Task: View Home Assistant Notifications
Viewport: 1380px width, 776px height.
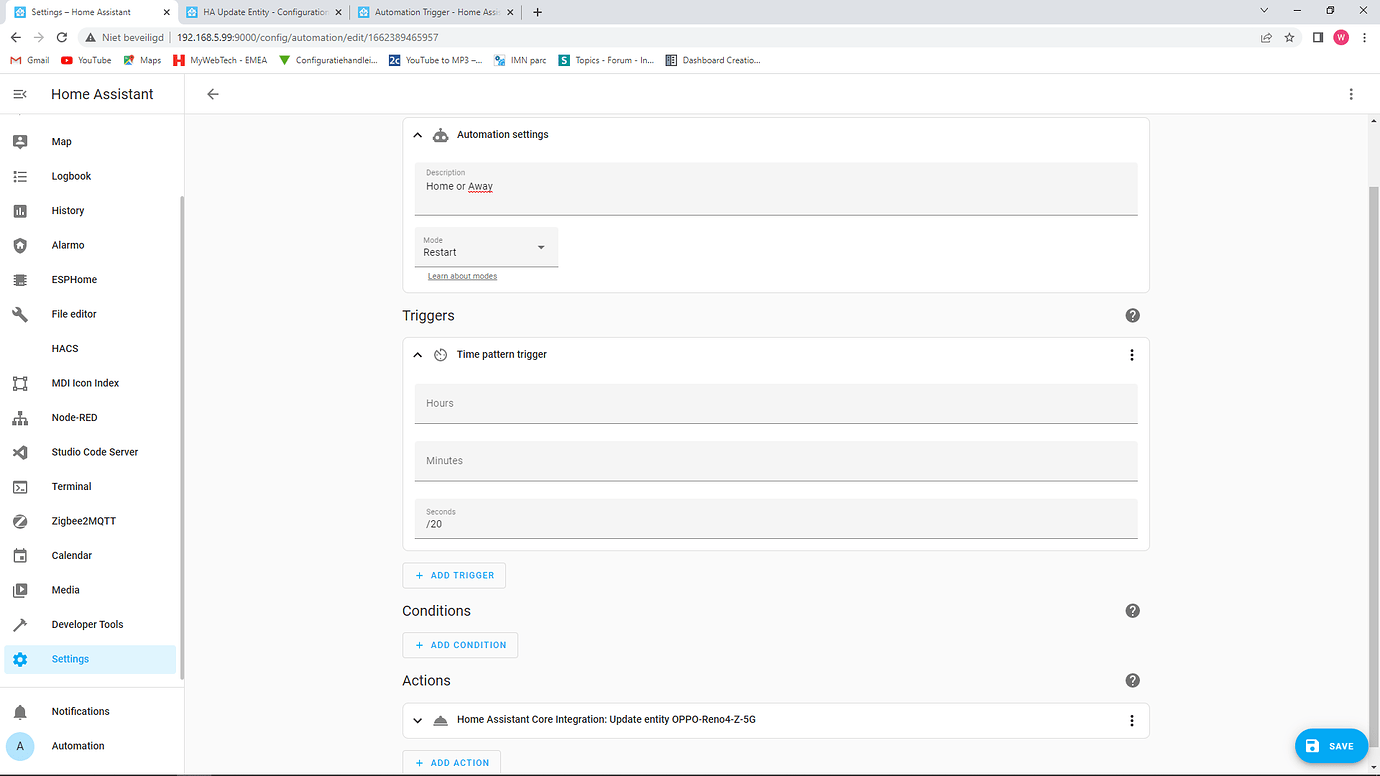Action: (x=81, y=710)
